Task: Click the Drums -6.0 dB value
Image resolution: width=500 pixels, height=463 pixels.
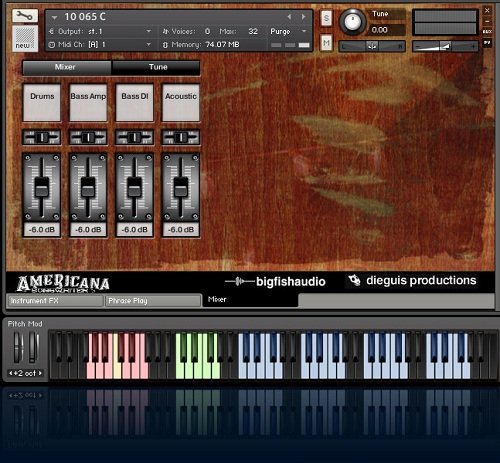Action: (42, 230)
